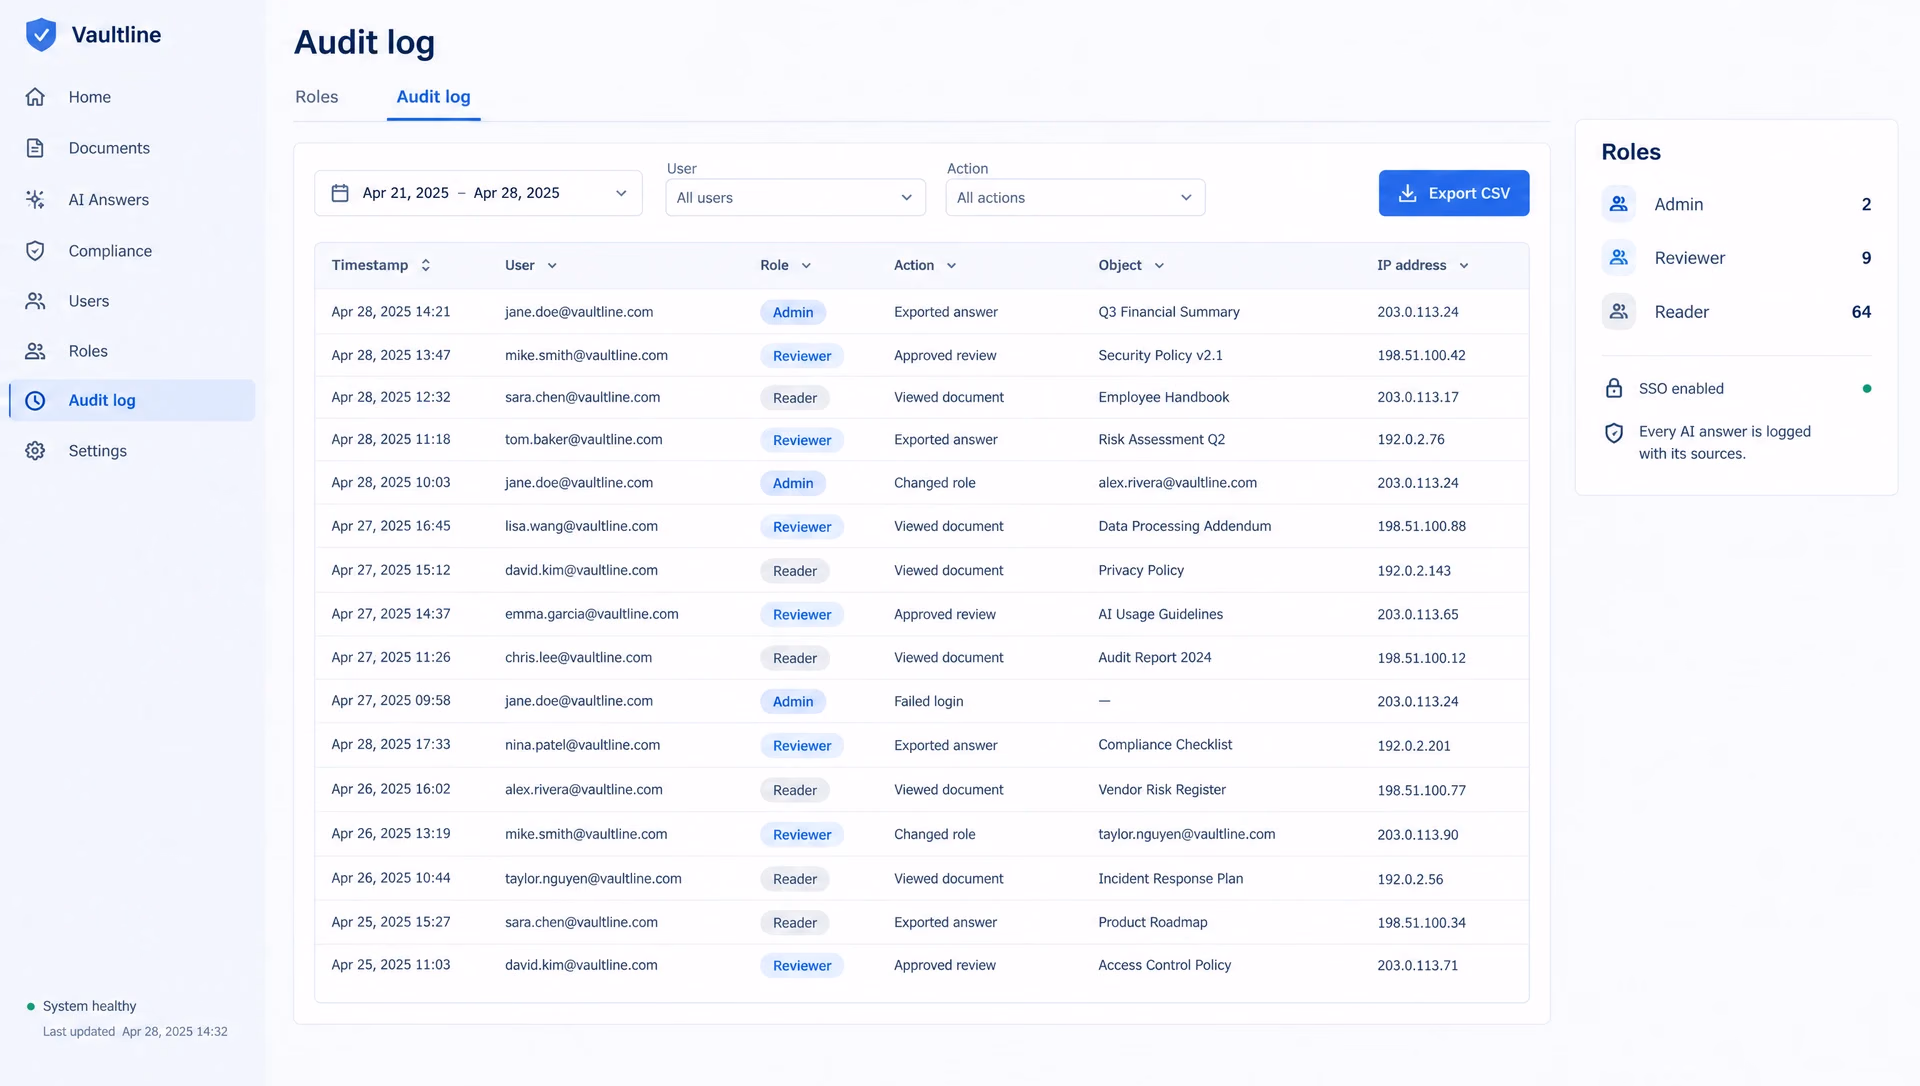The height and width of the screenshot is (1086, 1920).
Task: Click the Admin badge in the 14:21 row
Action: (793, 312)
